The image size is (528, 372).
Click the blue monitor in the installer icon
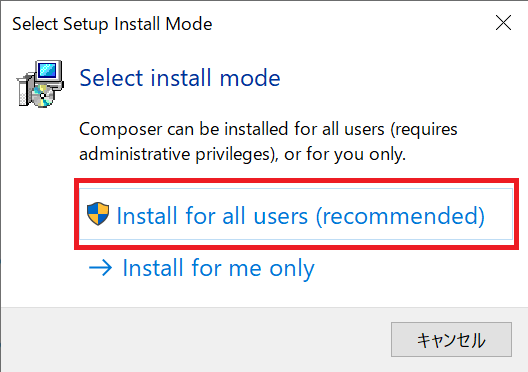(x=49, y=71)
